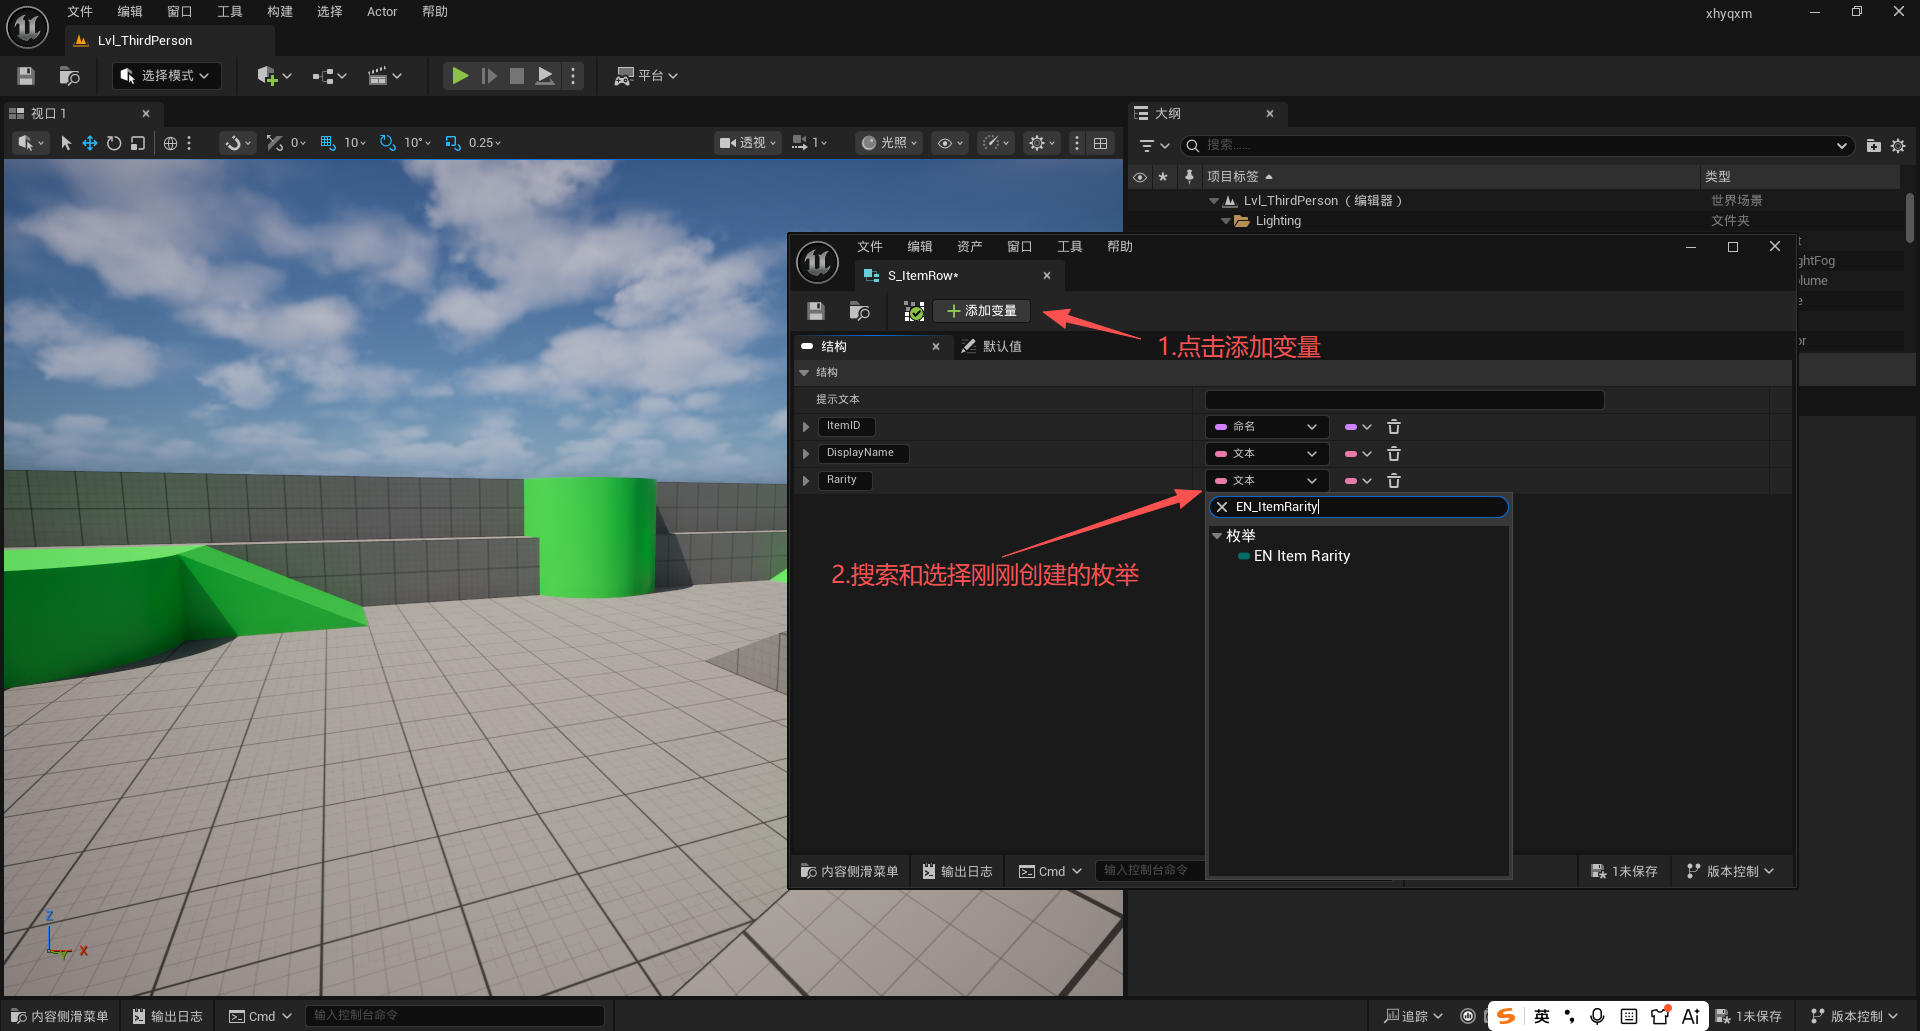Viewport: 1920px width, 1031px height.
Task: Toggle grid position snapping
Action: (328, 143)
